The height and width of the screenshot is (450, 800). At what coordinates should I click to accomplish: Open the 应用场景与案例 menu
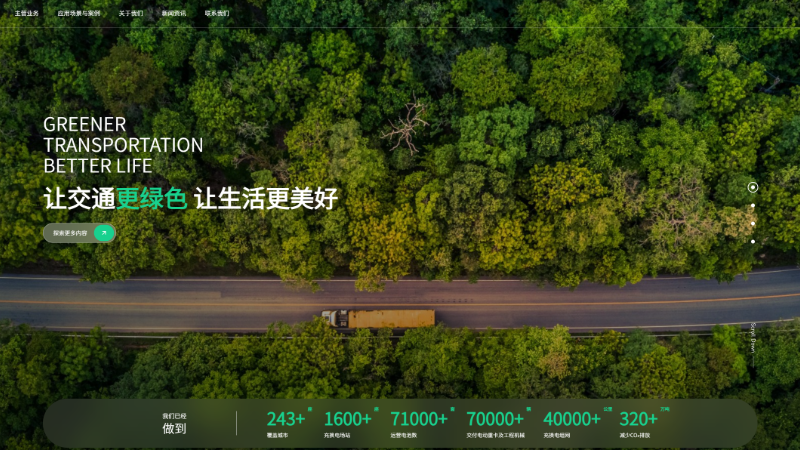(79, 14)
